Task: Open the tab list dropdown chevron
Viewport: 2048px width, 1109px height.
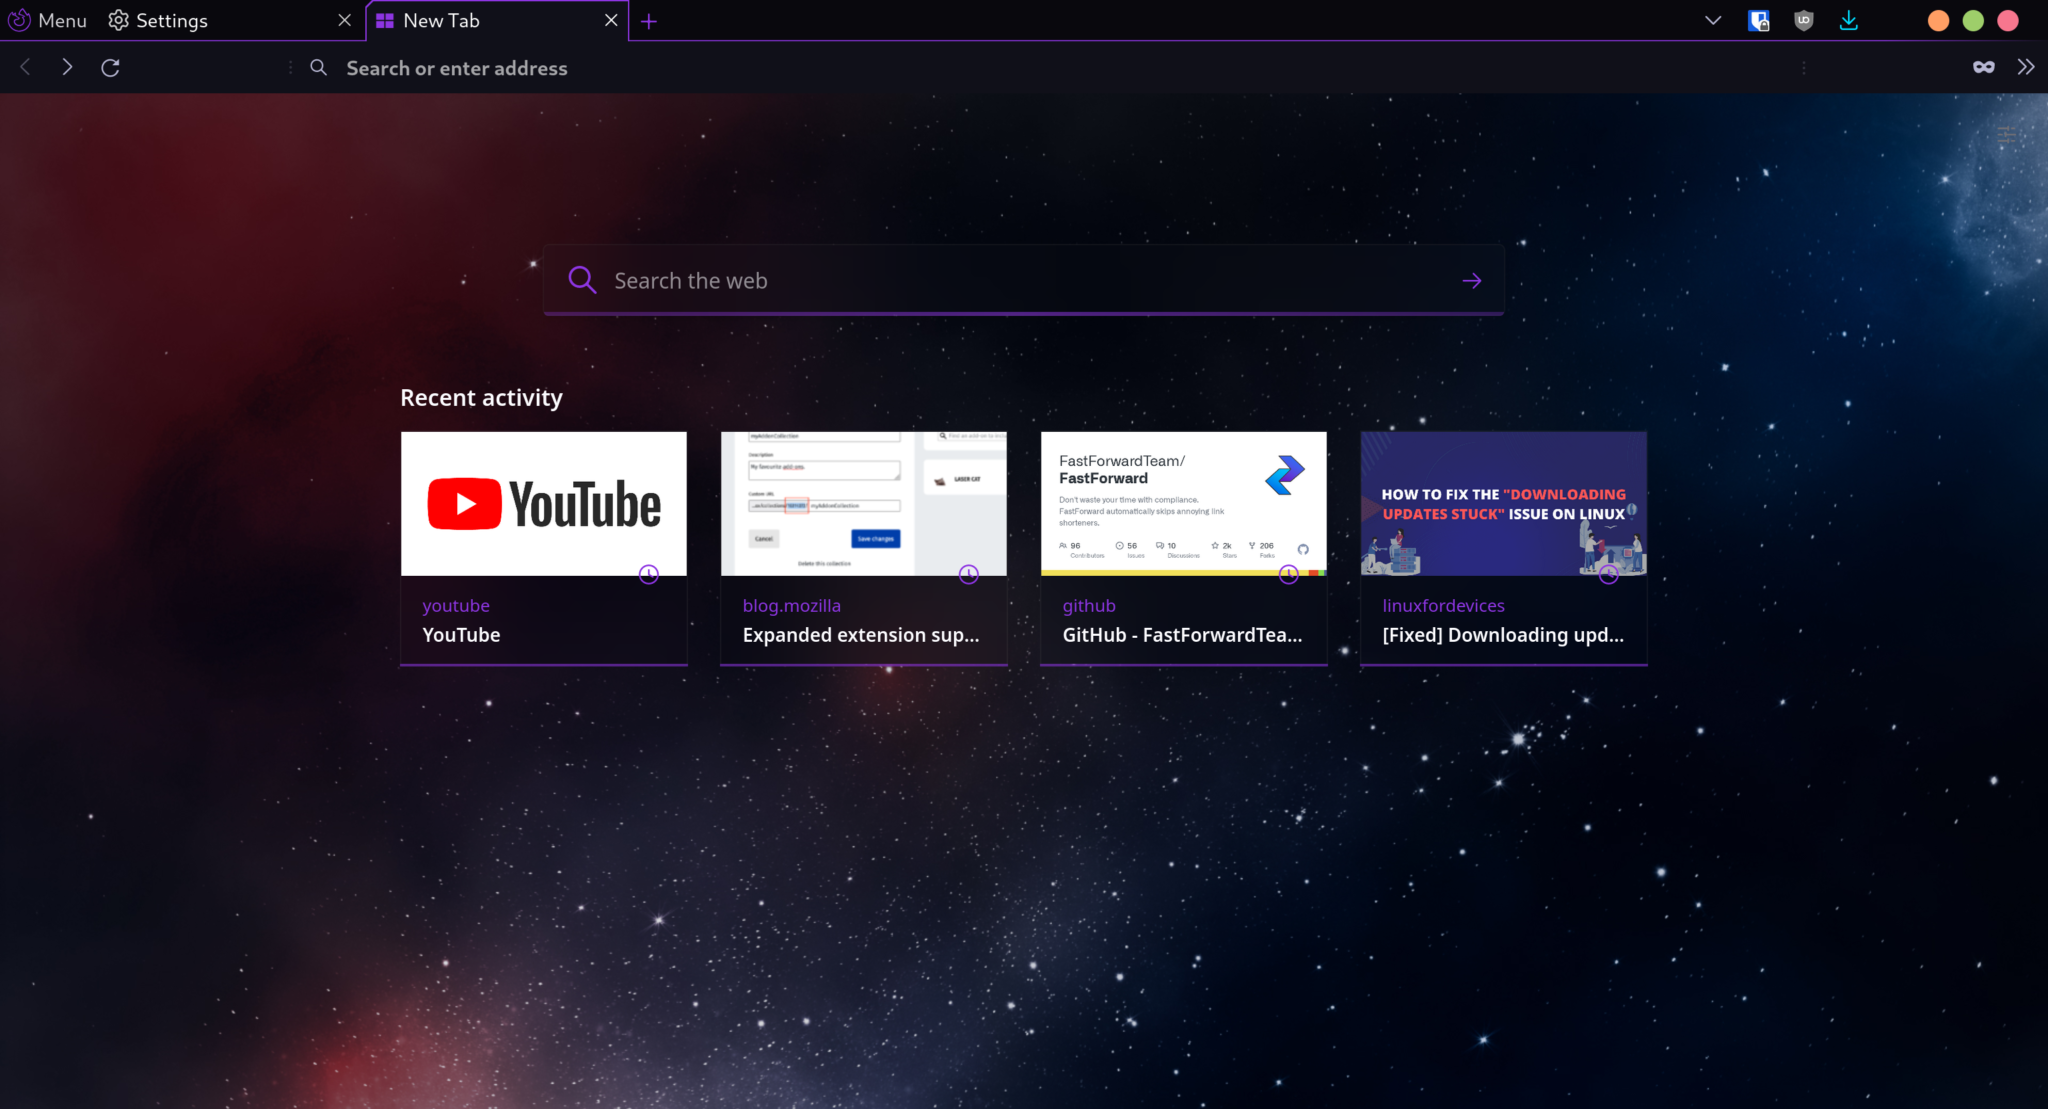Action: 1713,20
